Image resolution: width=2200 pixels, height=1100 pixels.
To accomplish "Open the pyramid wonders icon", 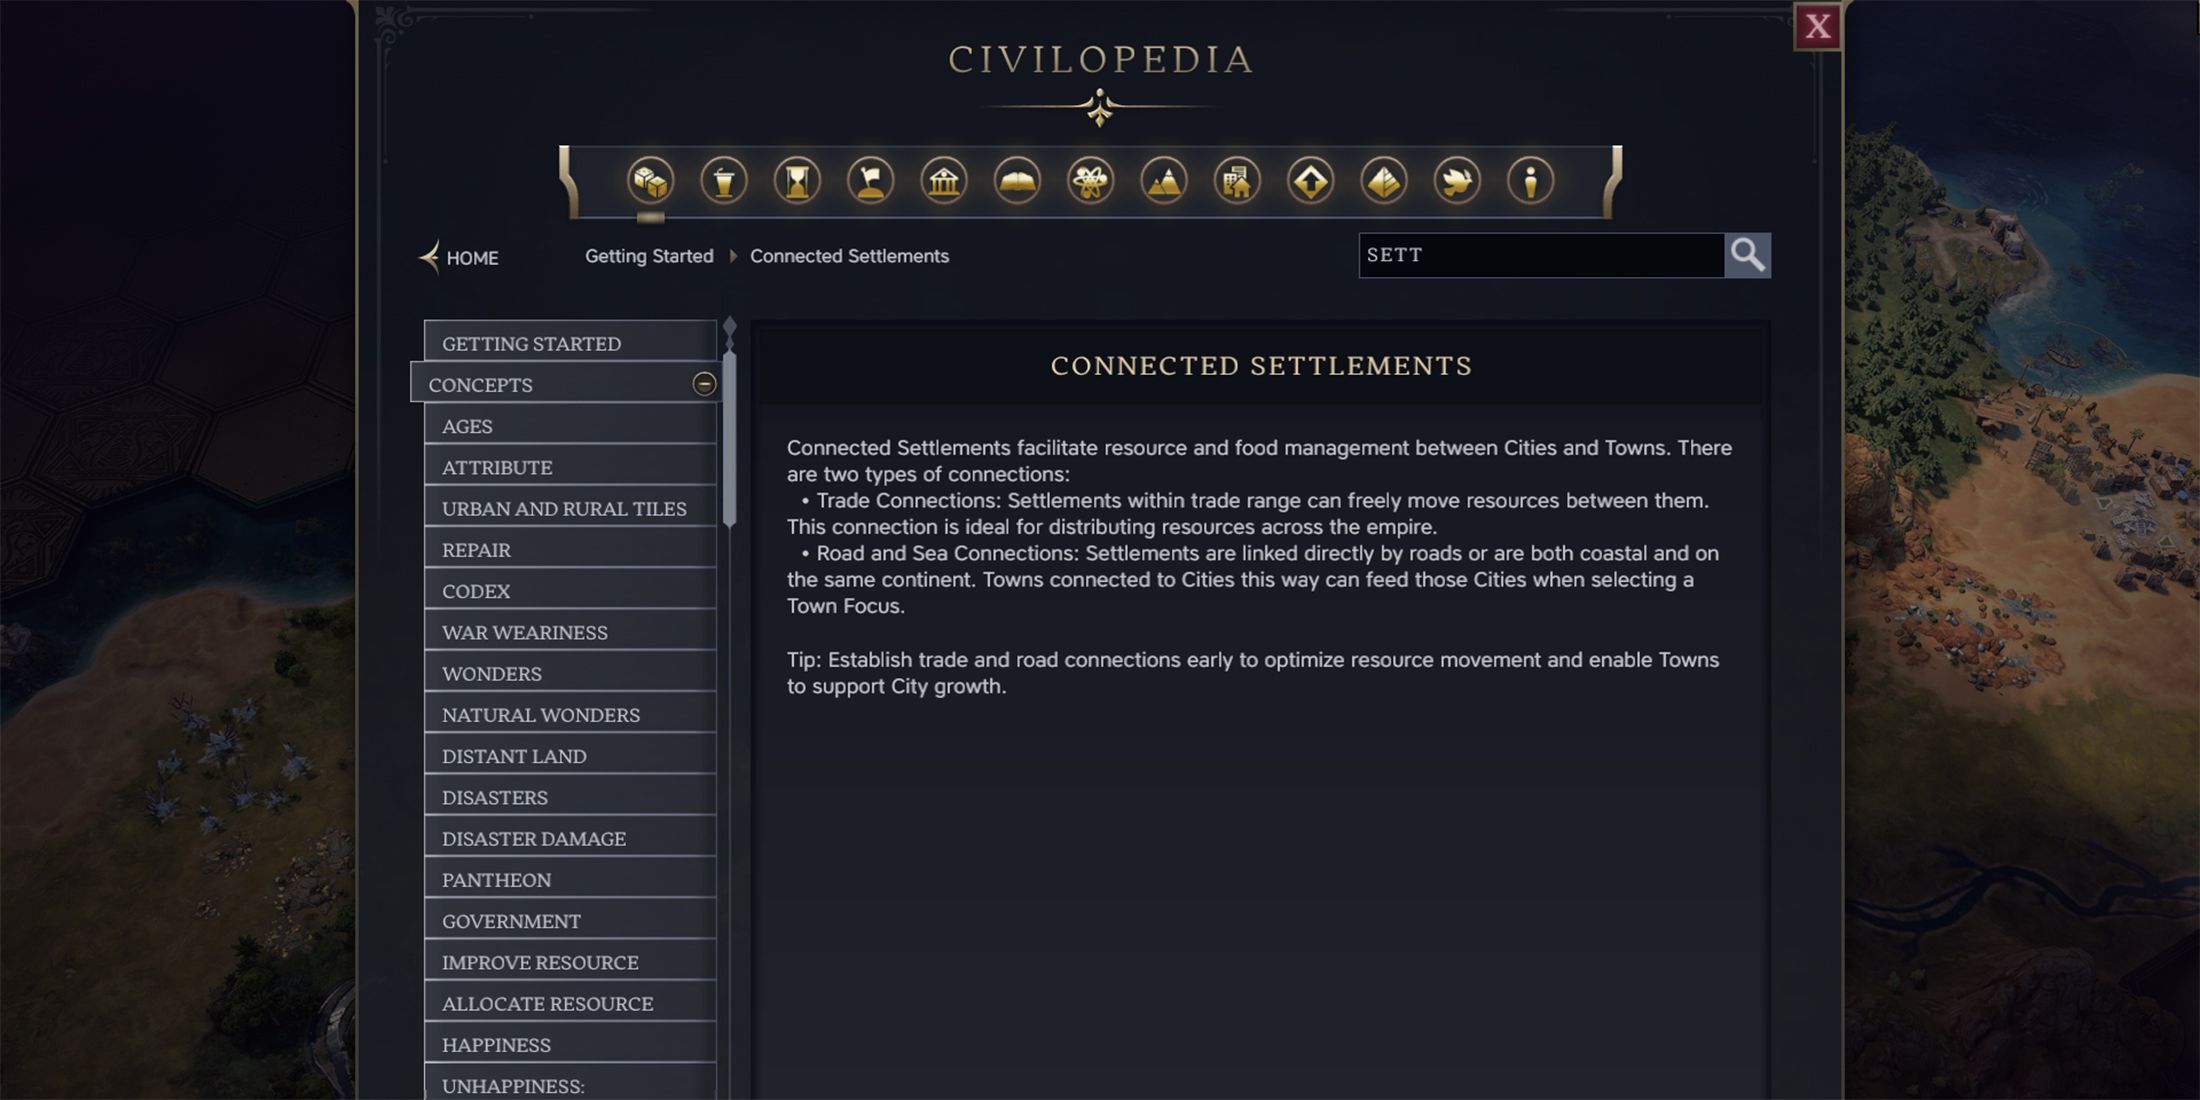I will pyautogui.click(x=1384, y=181).
